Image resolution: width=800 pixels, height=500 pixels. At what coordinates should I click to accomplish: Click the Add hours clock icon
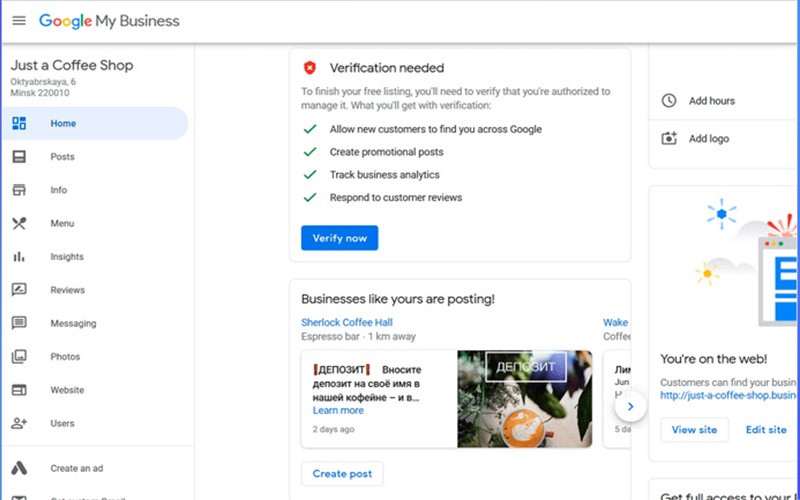(669, 101)
